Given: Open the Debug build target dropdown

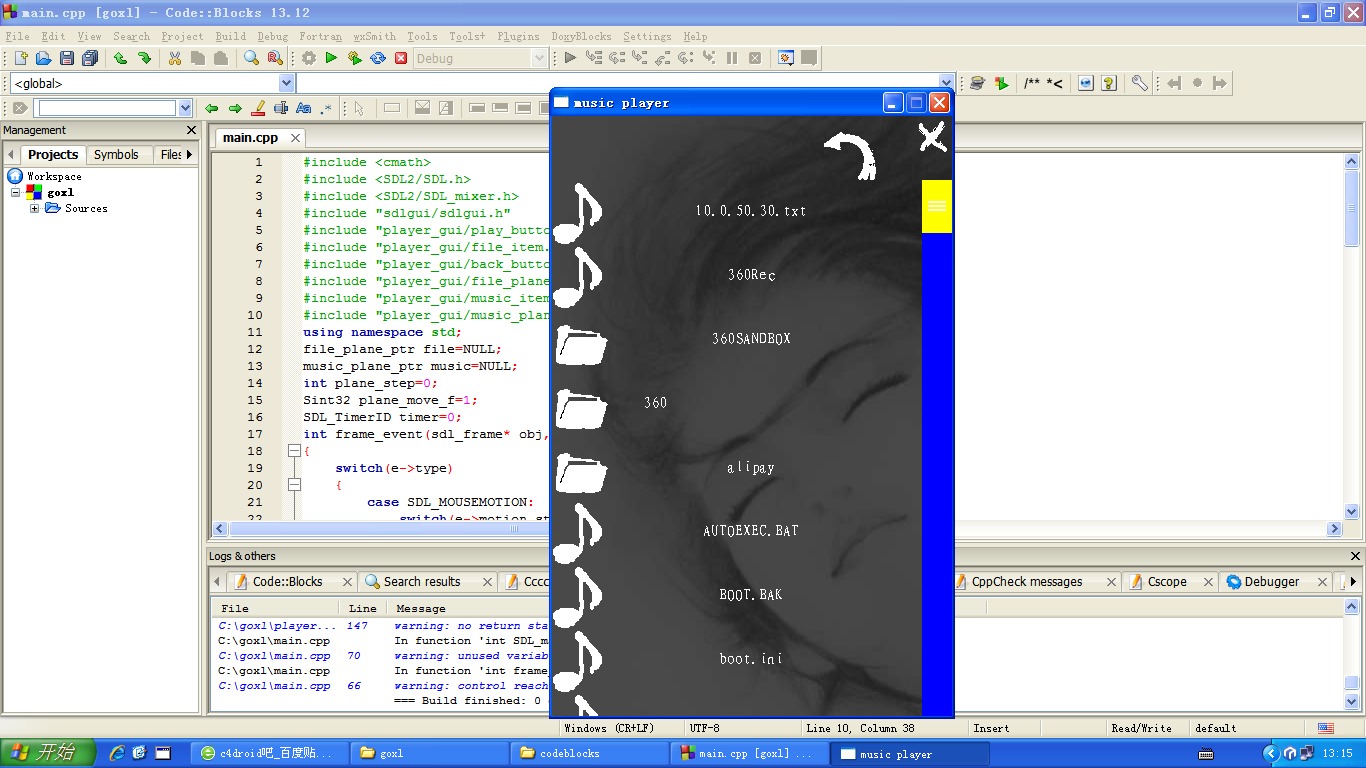Looking at the screenshot, I should coord(539,59).
